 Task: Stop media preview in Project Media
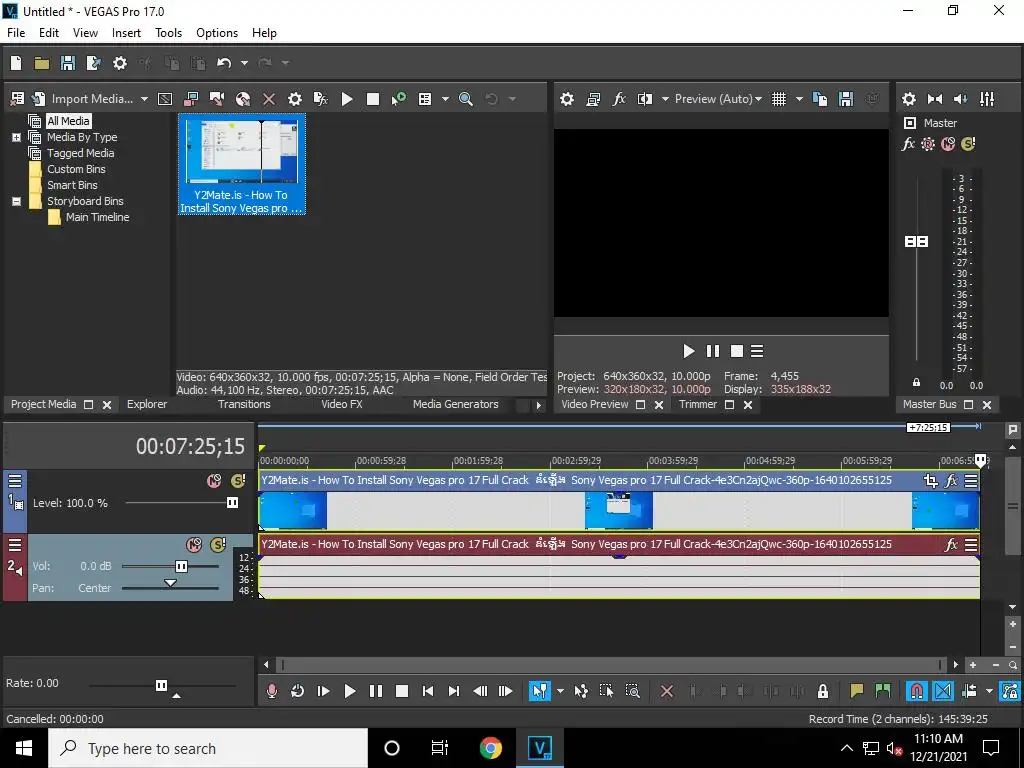(373, 99)
